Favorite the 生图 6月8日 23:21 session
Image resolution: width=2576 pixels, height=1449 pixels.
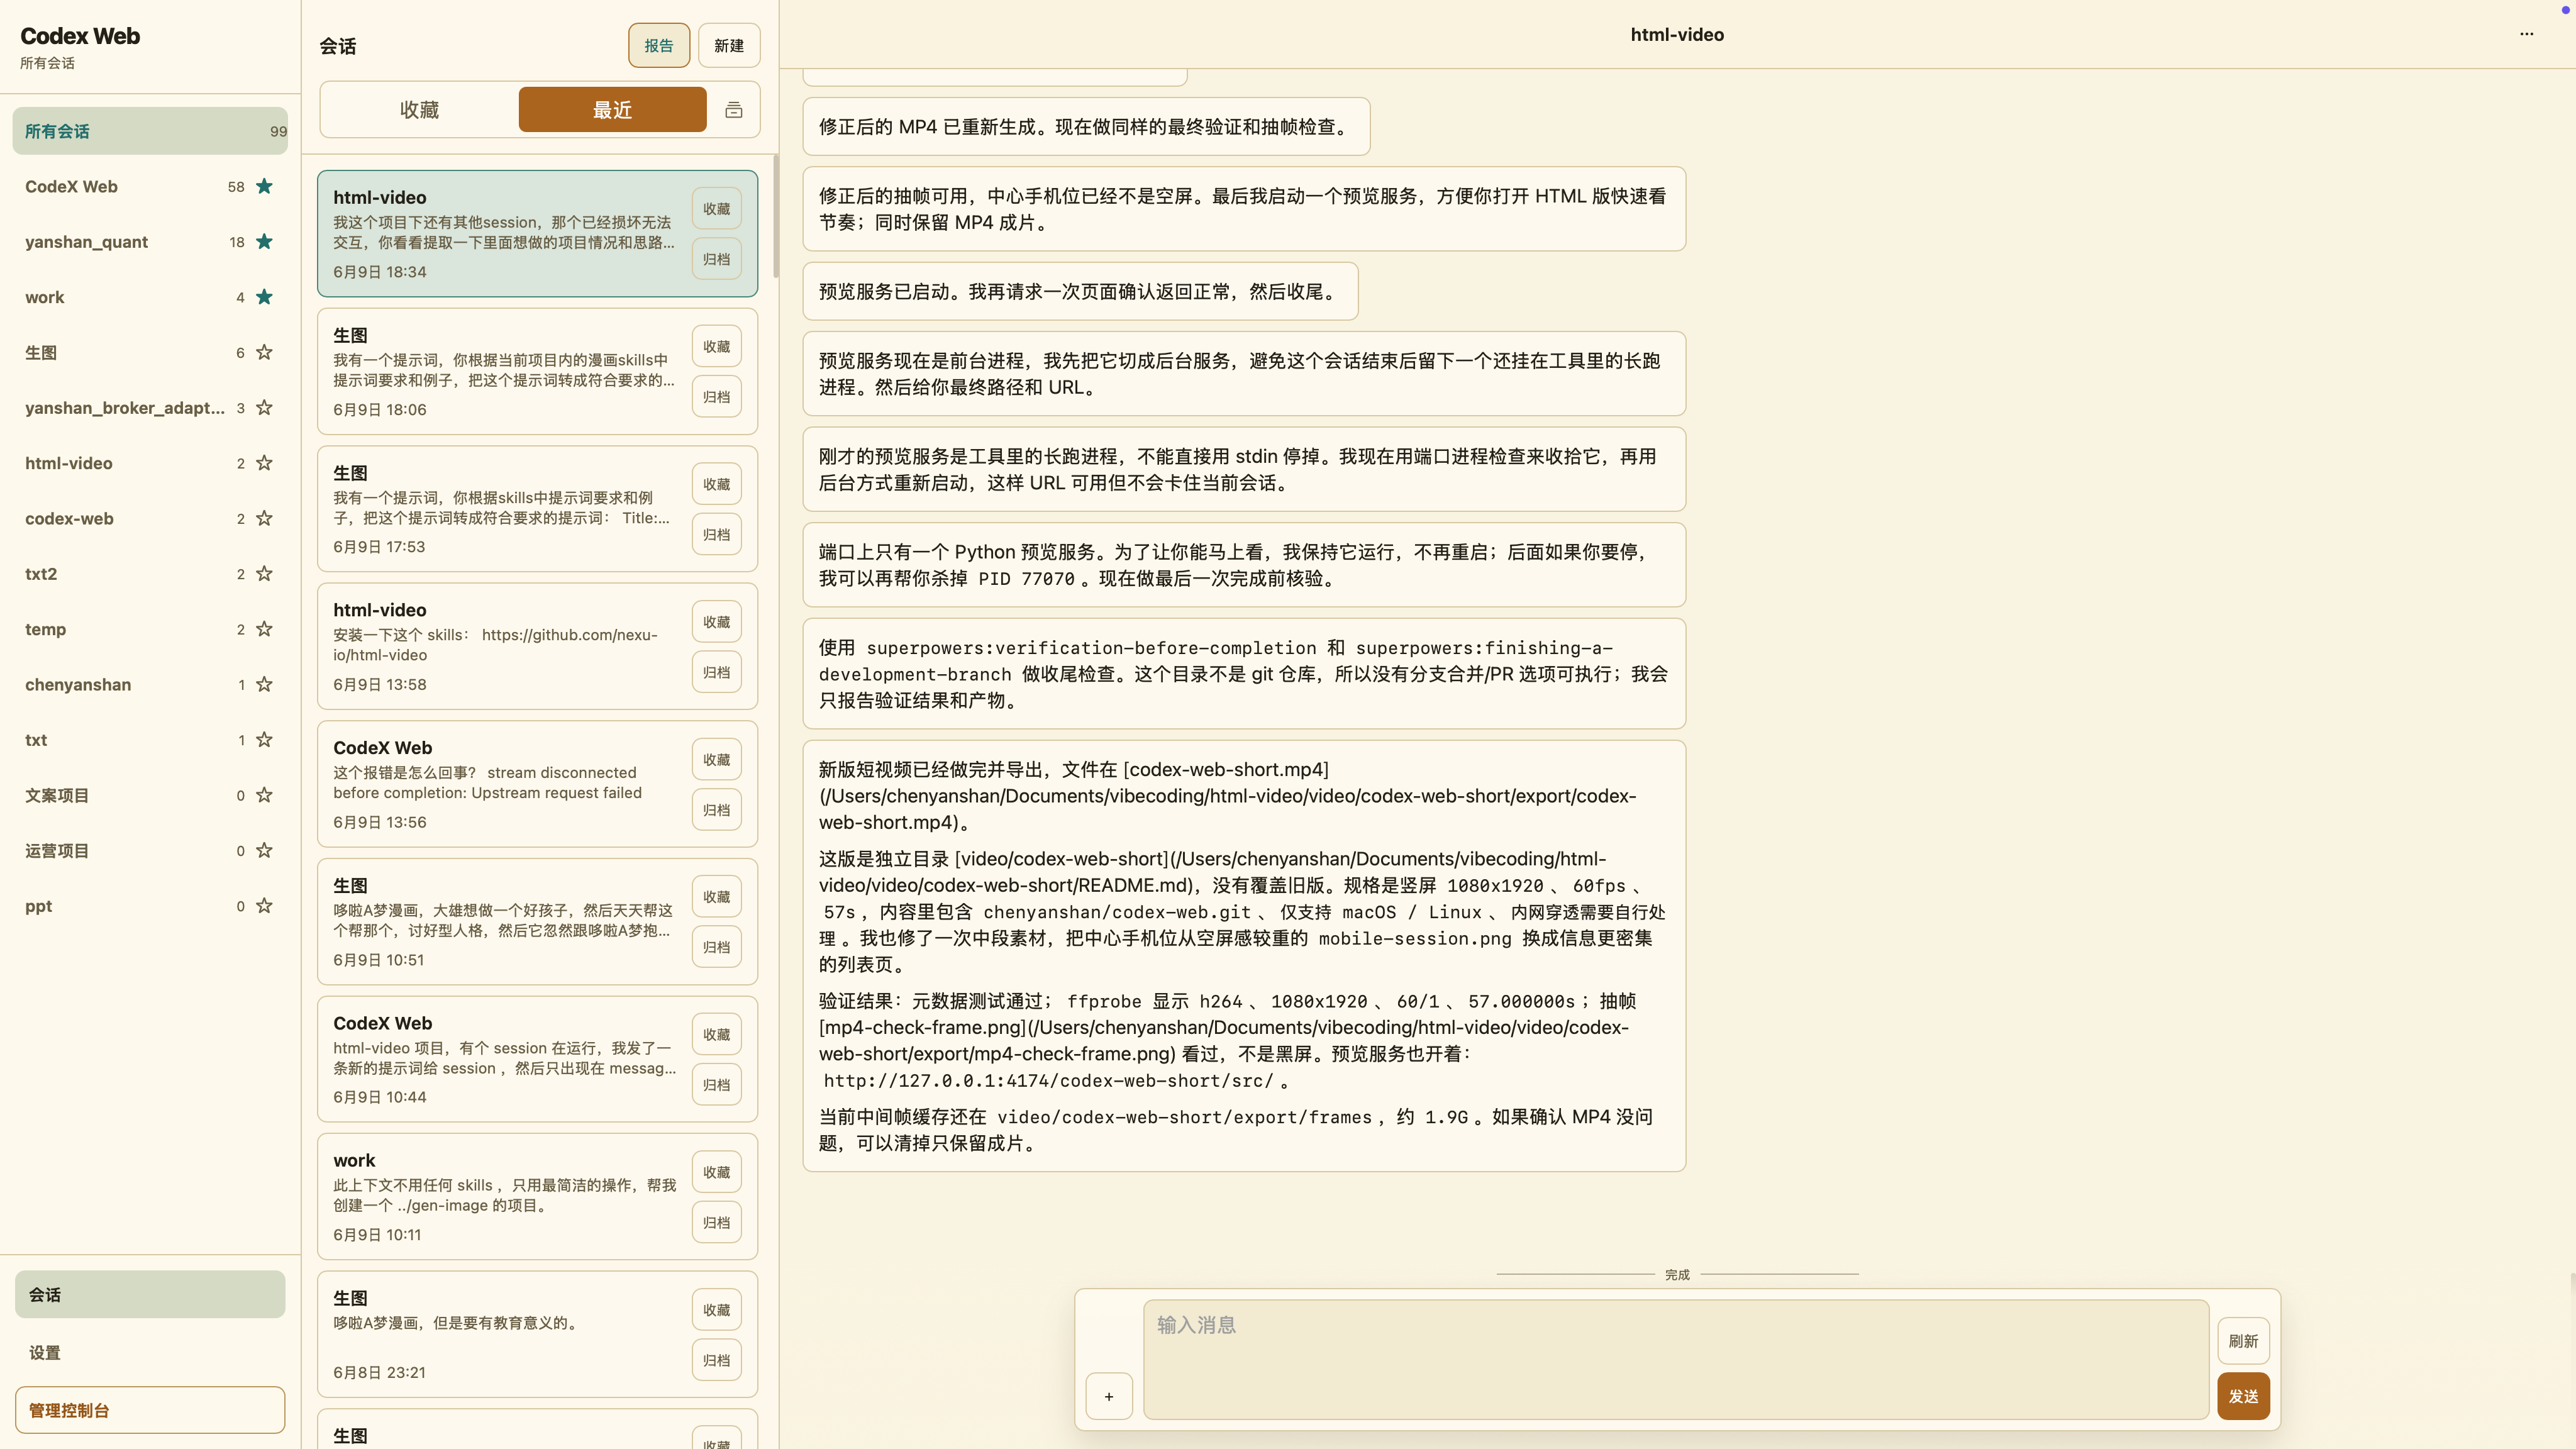click(716, 1309)
